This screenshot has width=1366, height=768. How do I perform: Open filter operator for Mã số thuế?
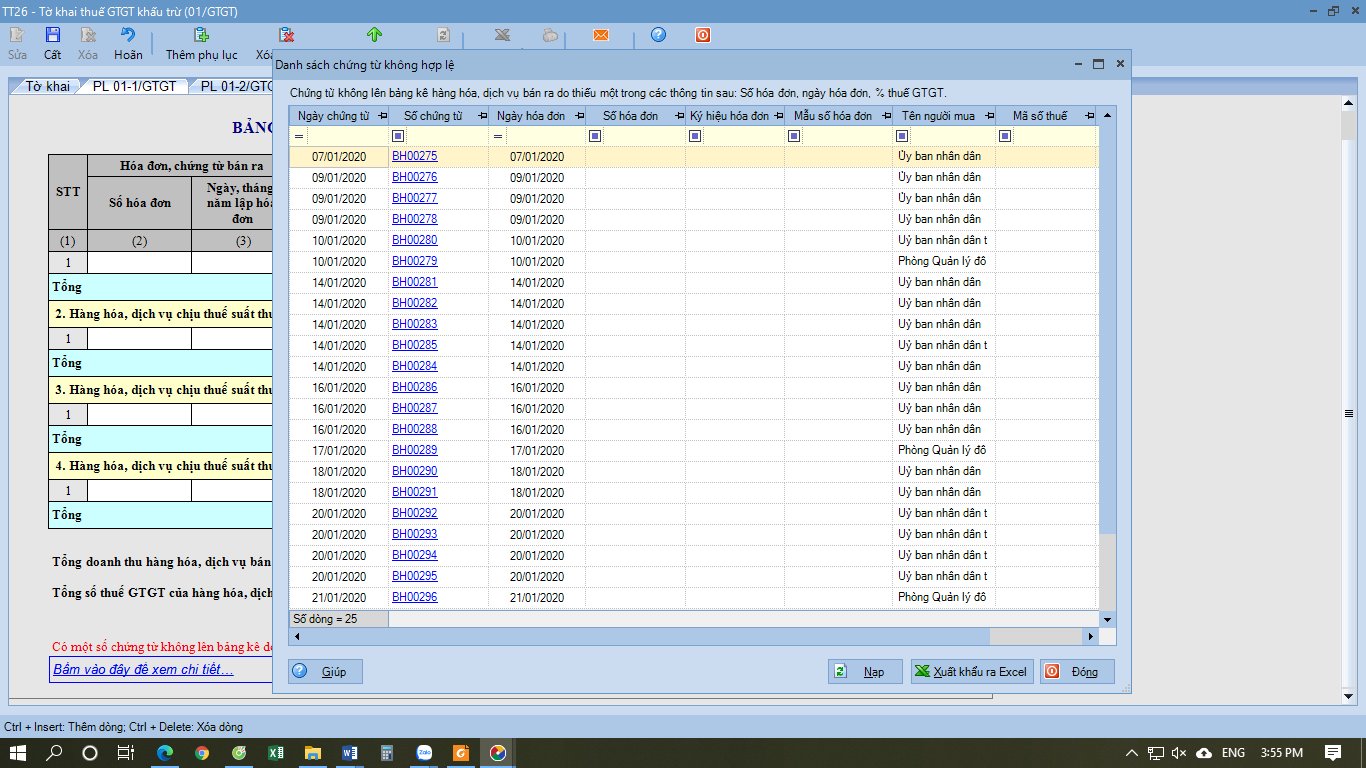pyautogui.click(x=1004, y=136)
